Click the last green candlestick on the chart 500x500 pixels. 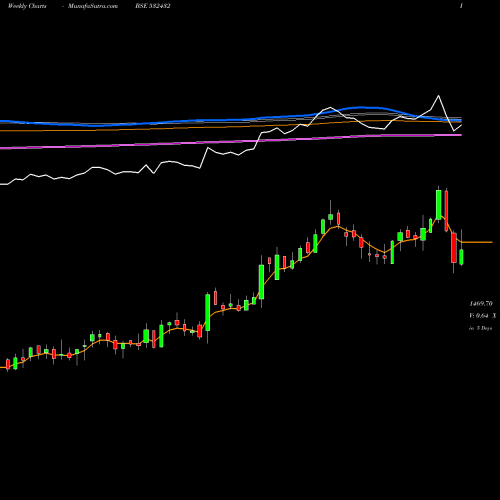[x=462, y=257]
